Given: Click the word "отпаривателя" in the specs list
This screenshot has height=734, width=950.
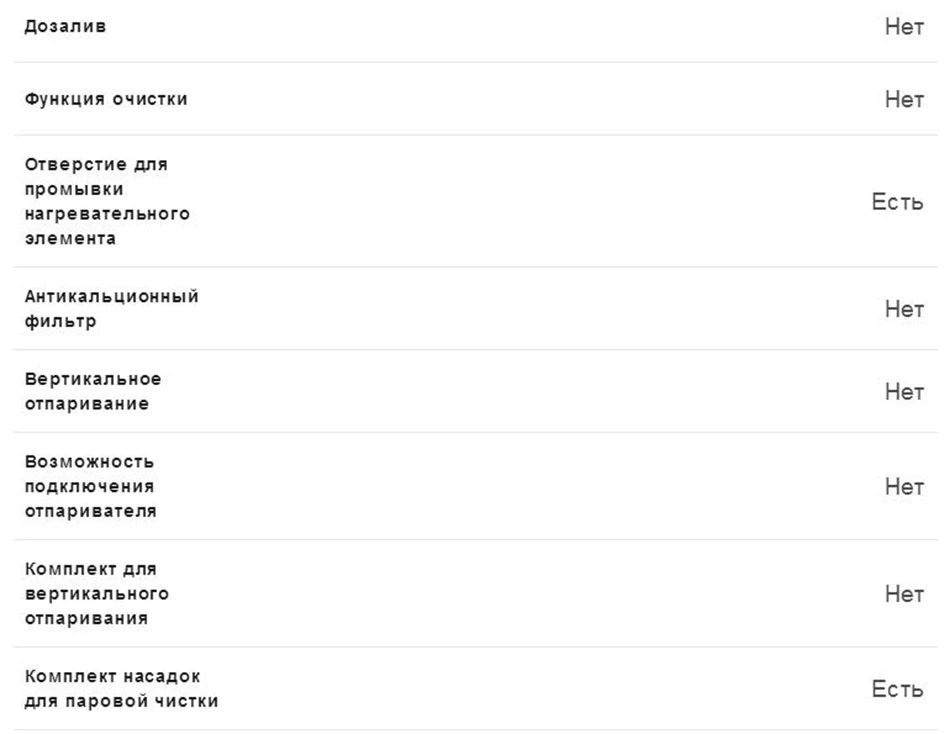Looking at the screenshot, I should coord(90,512).
